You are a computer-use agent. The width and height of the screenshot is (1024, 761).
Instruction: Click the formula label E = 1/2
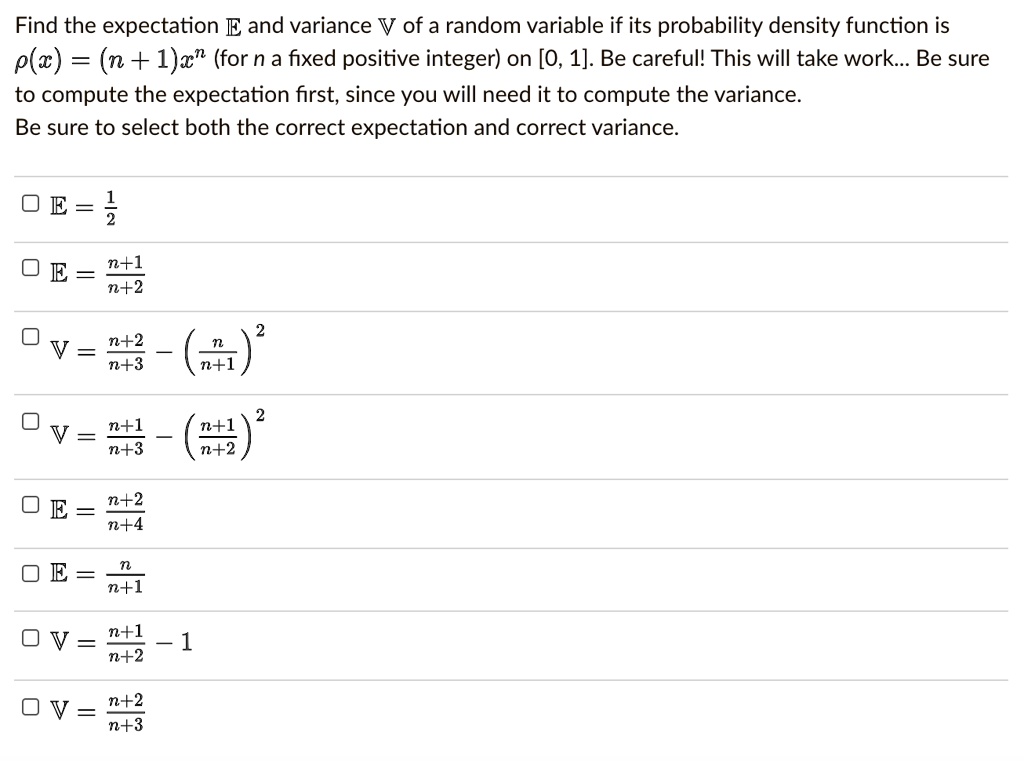tap(85, 206)
